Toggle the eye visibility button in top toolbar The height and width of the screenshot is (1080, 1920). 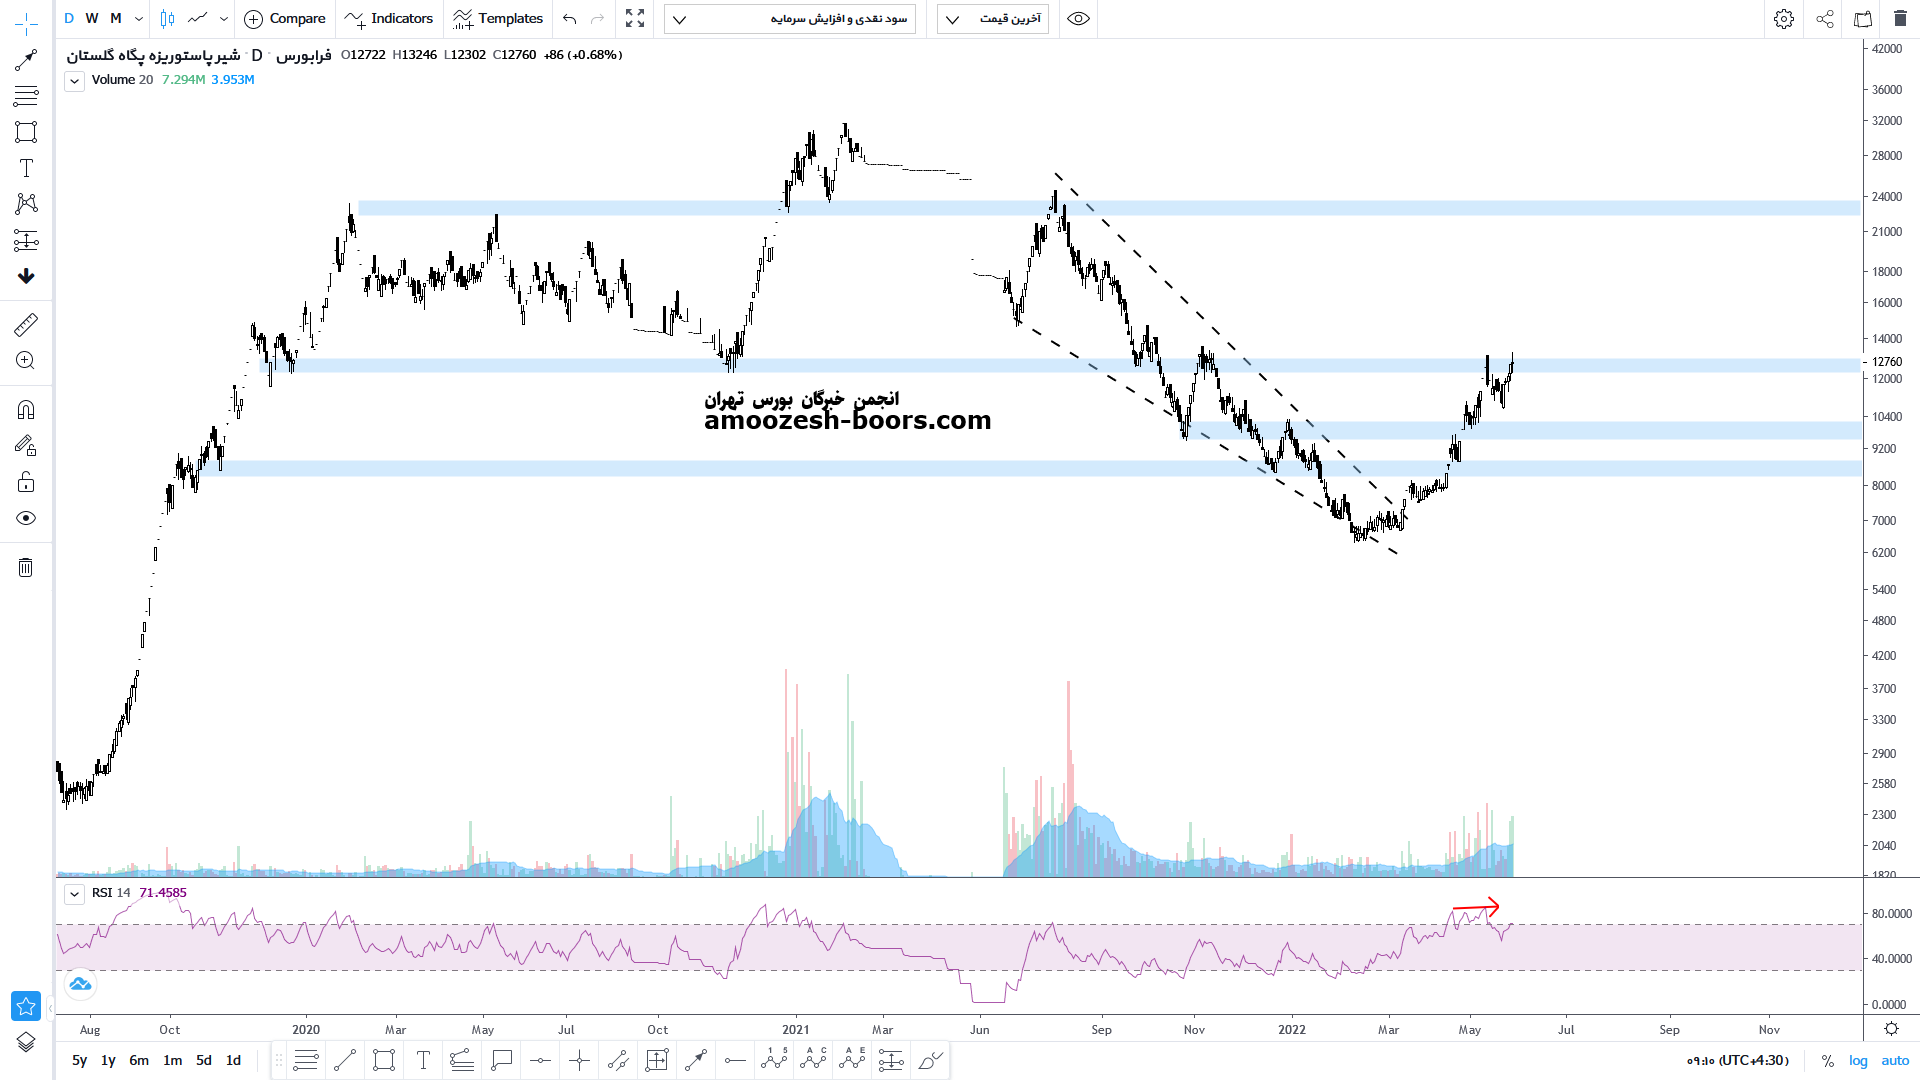[x=1078, y=19]
